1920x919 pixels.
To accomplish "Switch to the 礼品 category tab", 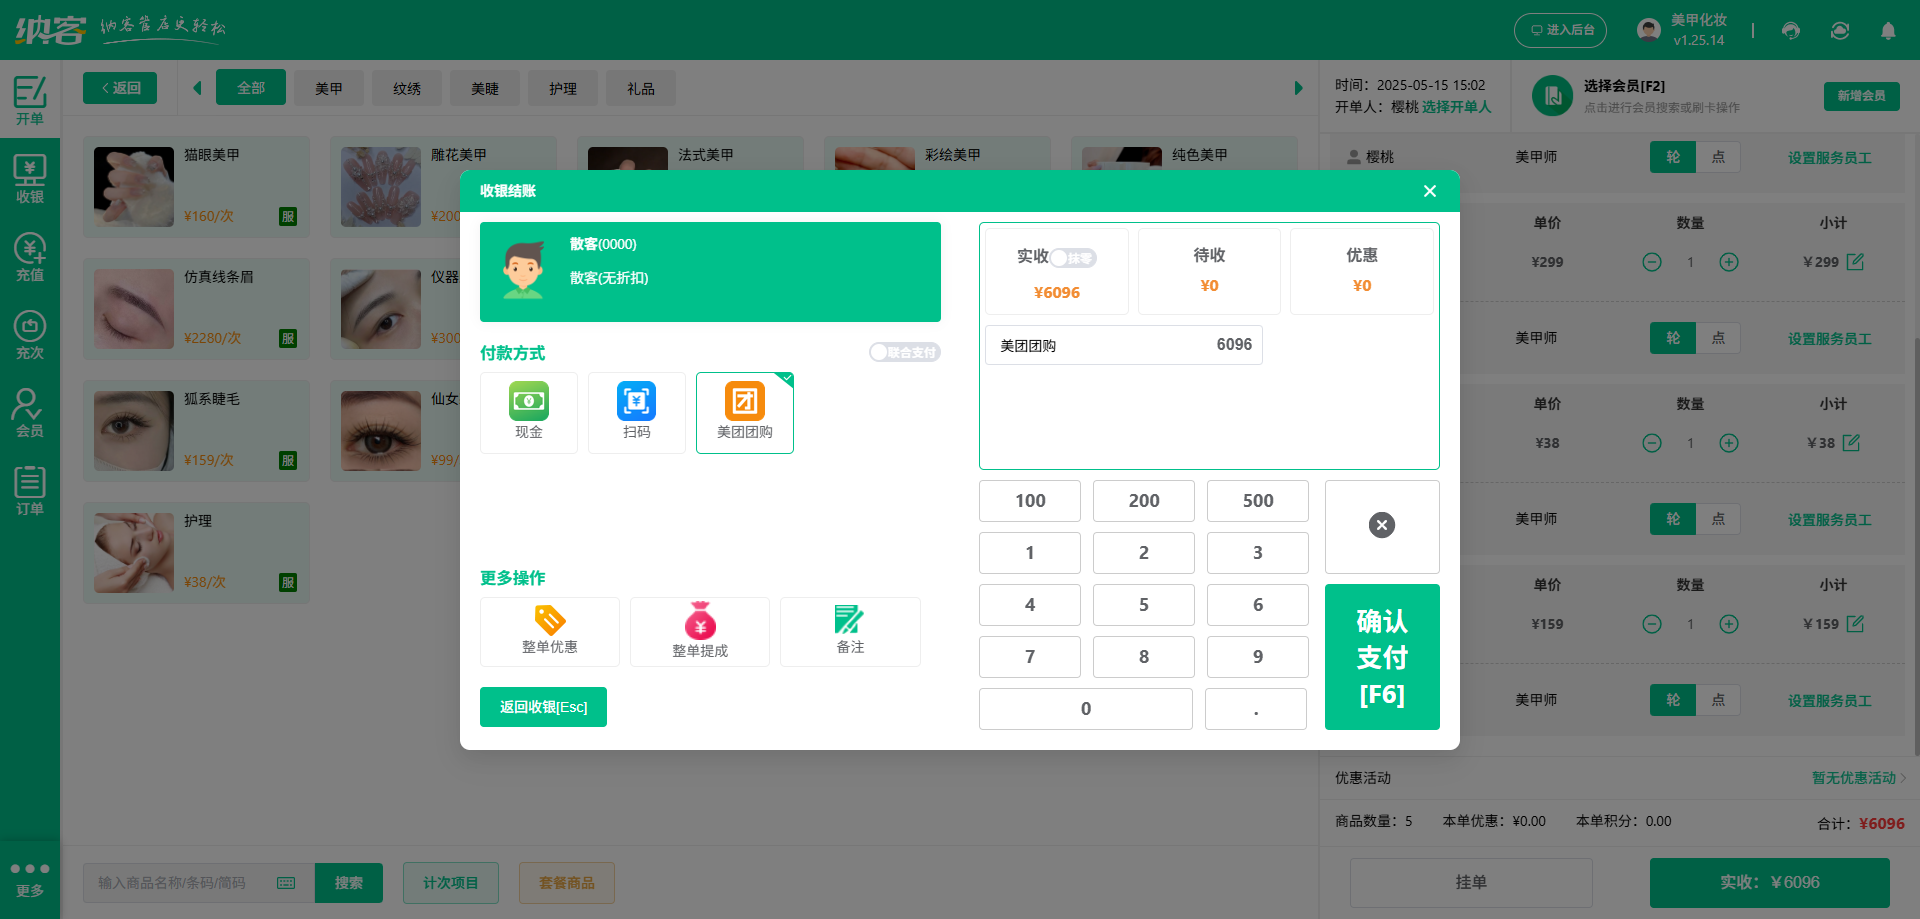I will pos(641,88).
